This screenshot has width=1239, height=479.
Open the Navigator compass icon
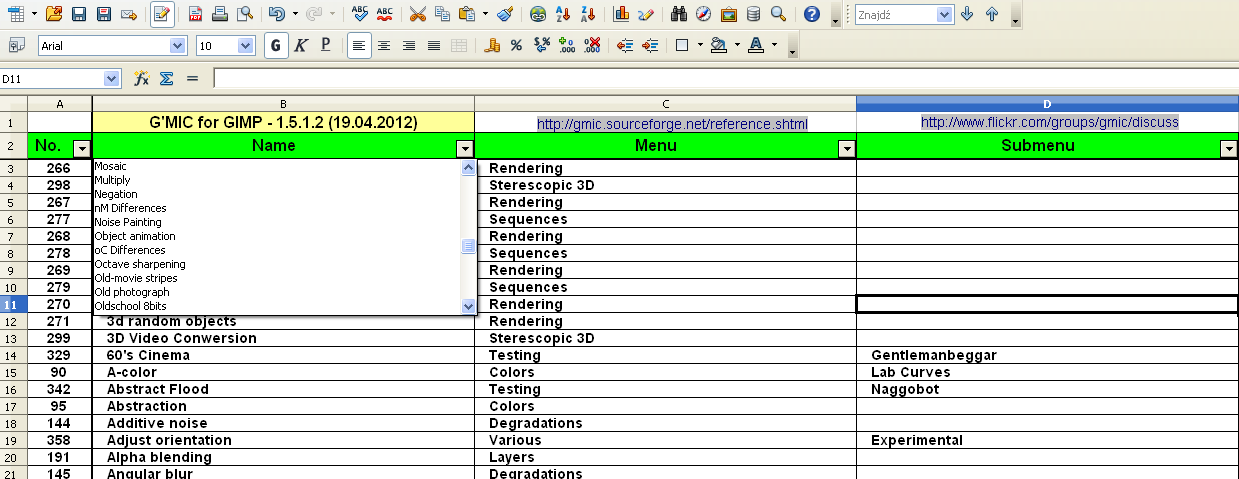click(703, 14)
